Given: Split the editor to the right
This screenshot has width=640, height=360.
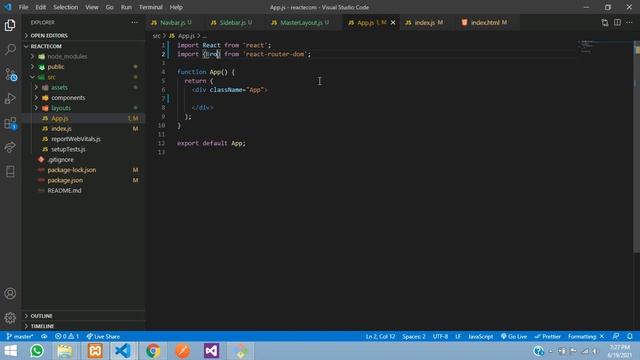Looking at the screenshot, I should [617, 22].
